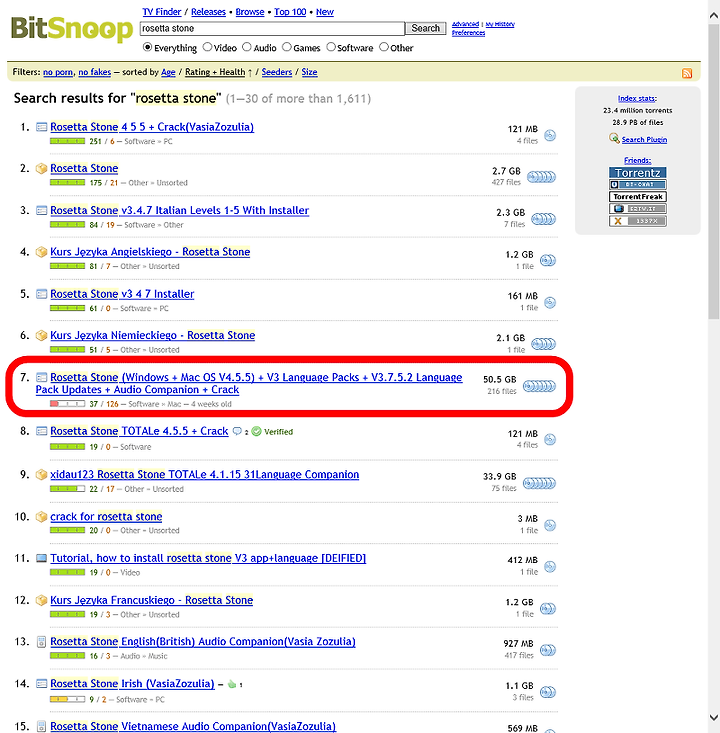Click disc icon for the Tutorial video result
This screenshot has width=720, height=733.
(x=550, y=567)
